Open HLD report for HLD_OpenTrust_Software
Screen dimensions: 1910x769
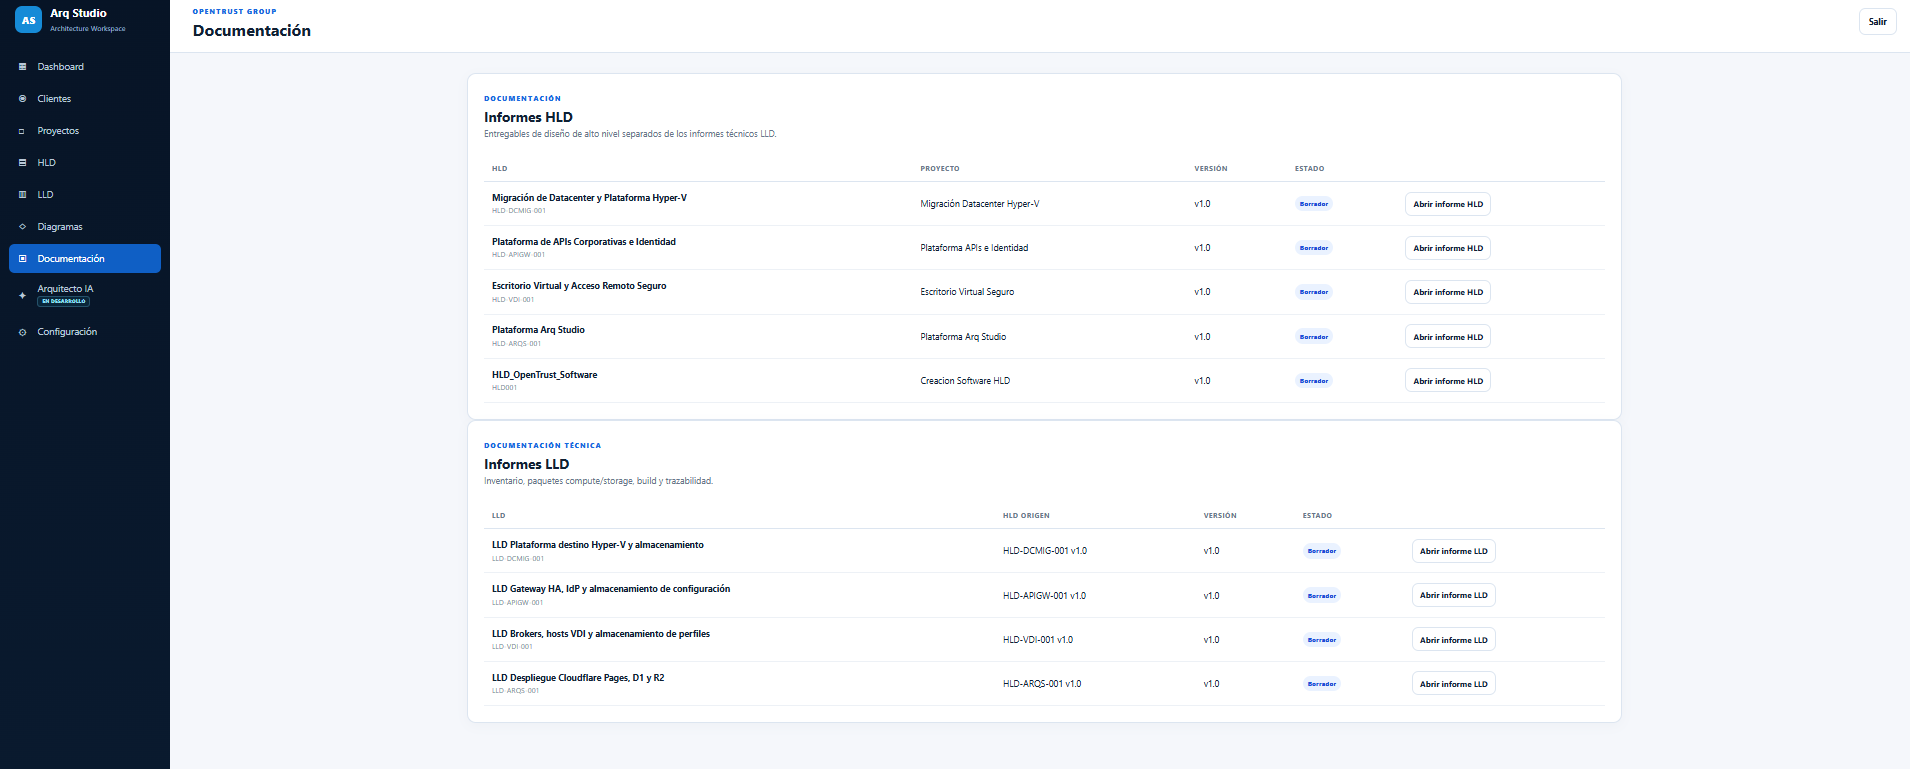(1447, 381)
